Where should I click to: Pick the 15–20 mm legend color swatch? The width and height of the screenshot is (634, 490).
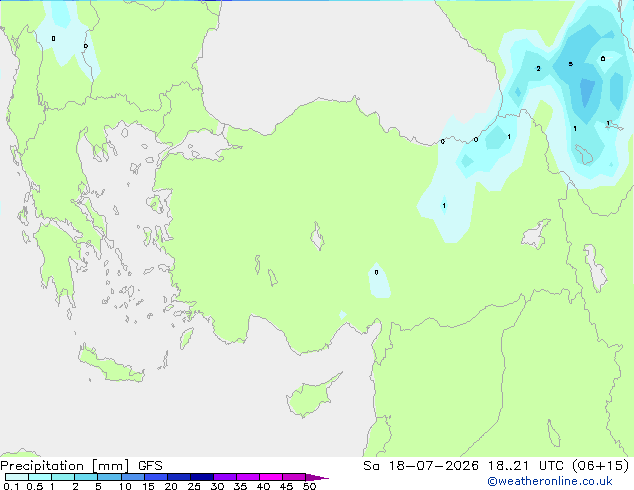coord(156,477)
